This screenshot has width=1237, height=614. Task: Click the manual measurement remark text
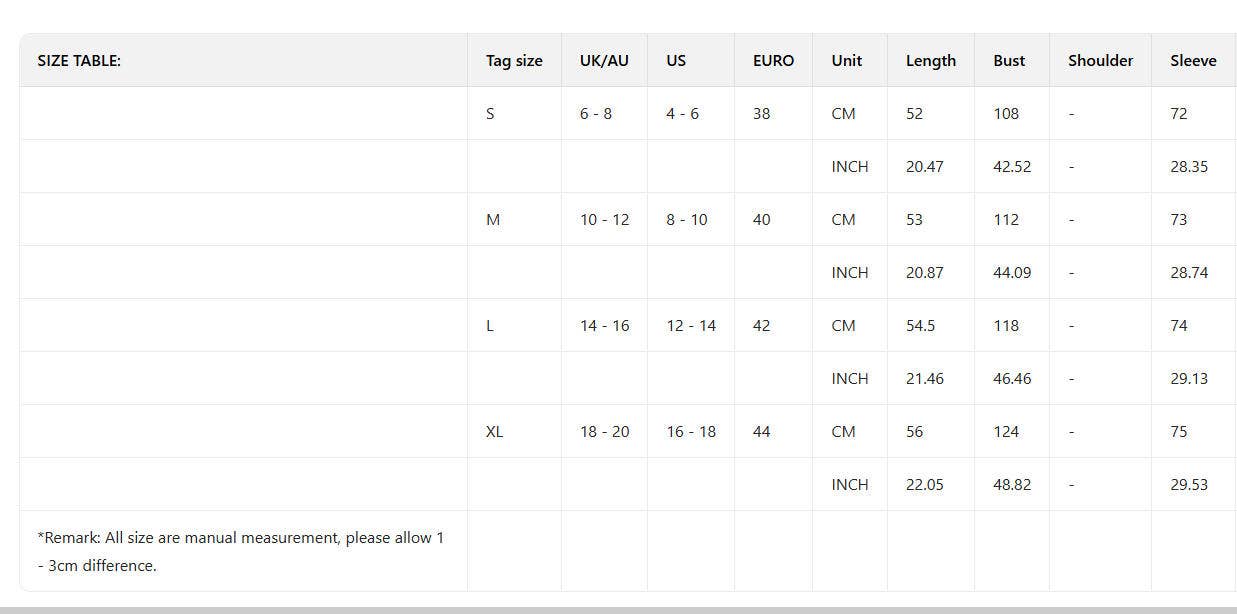pos(240,551)
